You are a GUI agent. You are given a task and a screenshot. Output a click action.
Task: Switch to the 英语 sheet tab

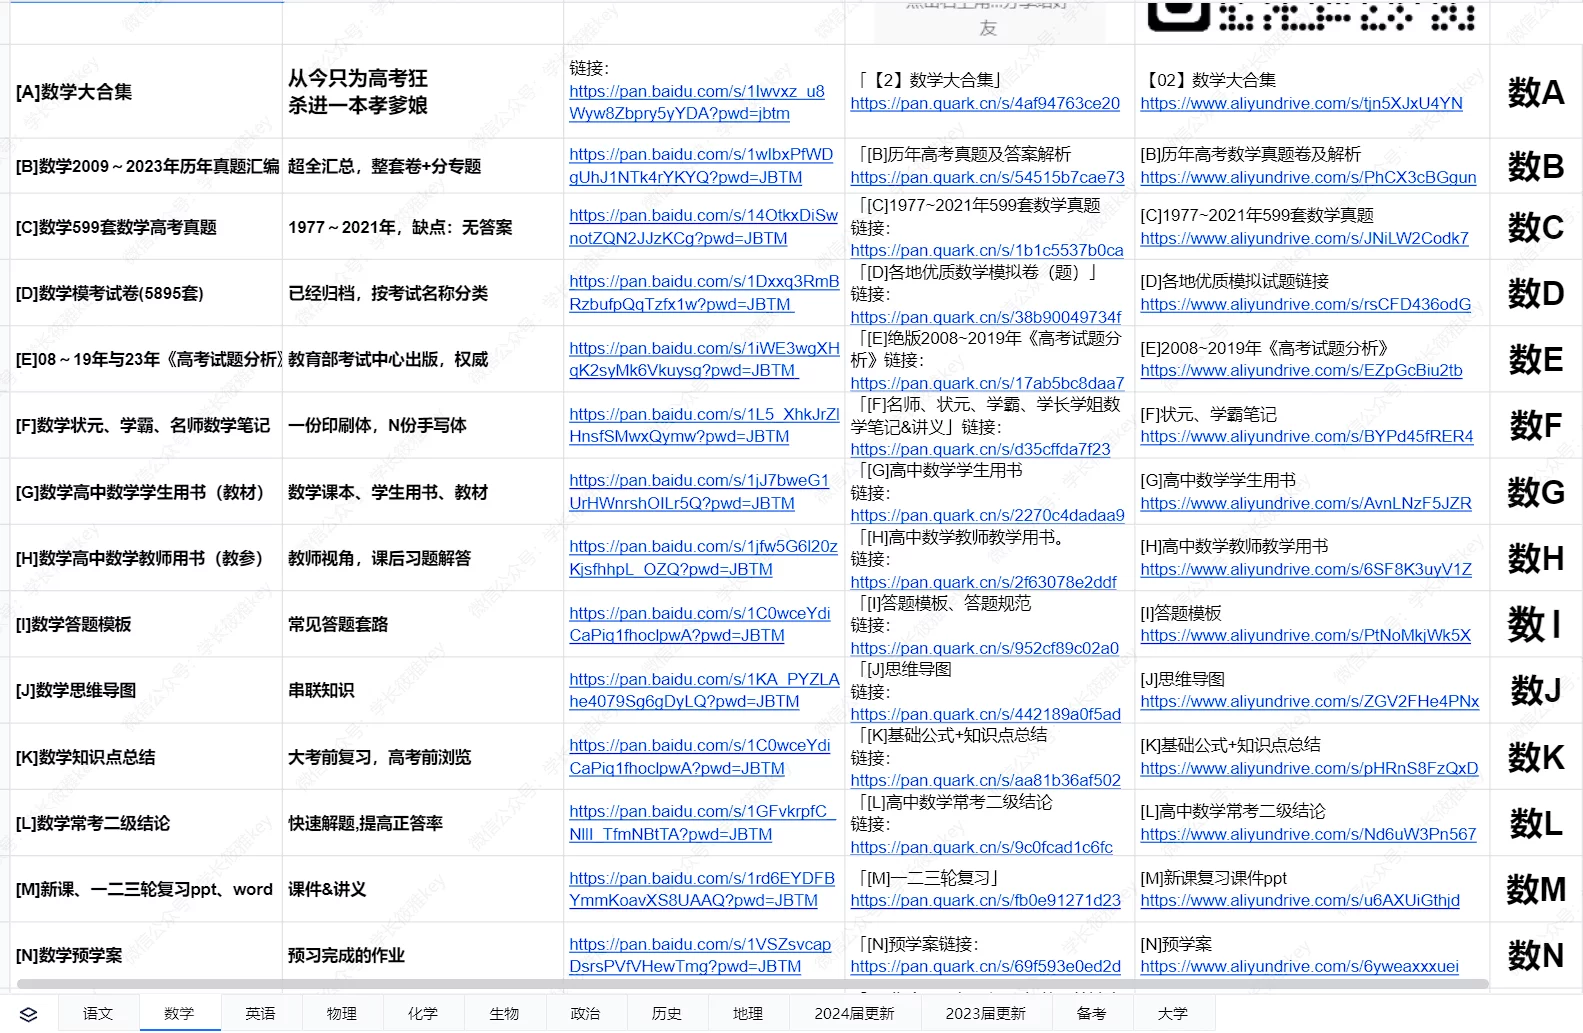coord(260,1014)
